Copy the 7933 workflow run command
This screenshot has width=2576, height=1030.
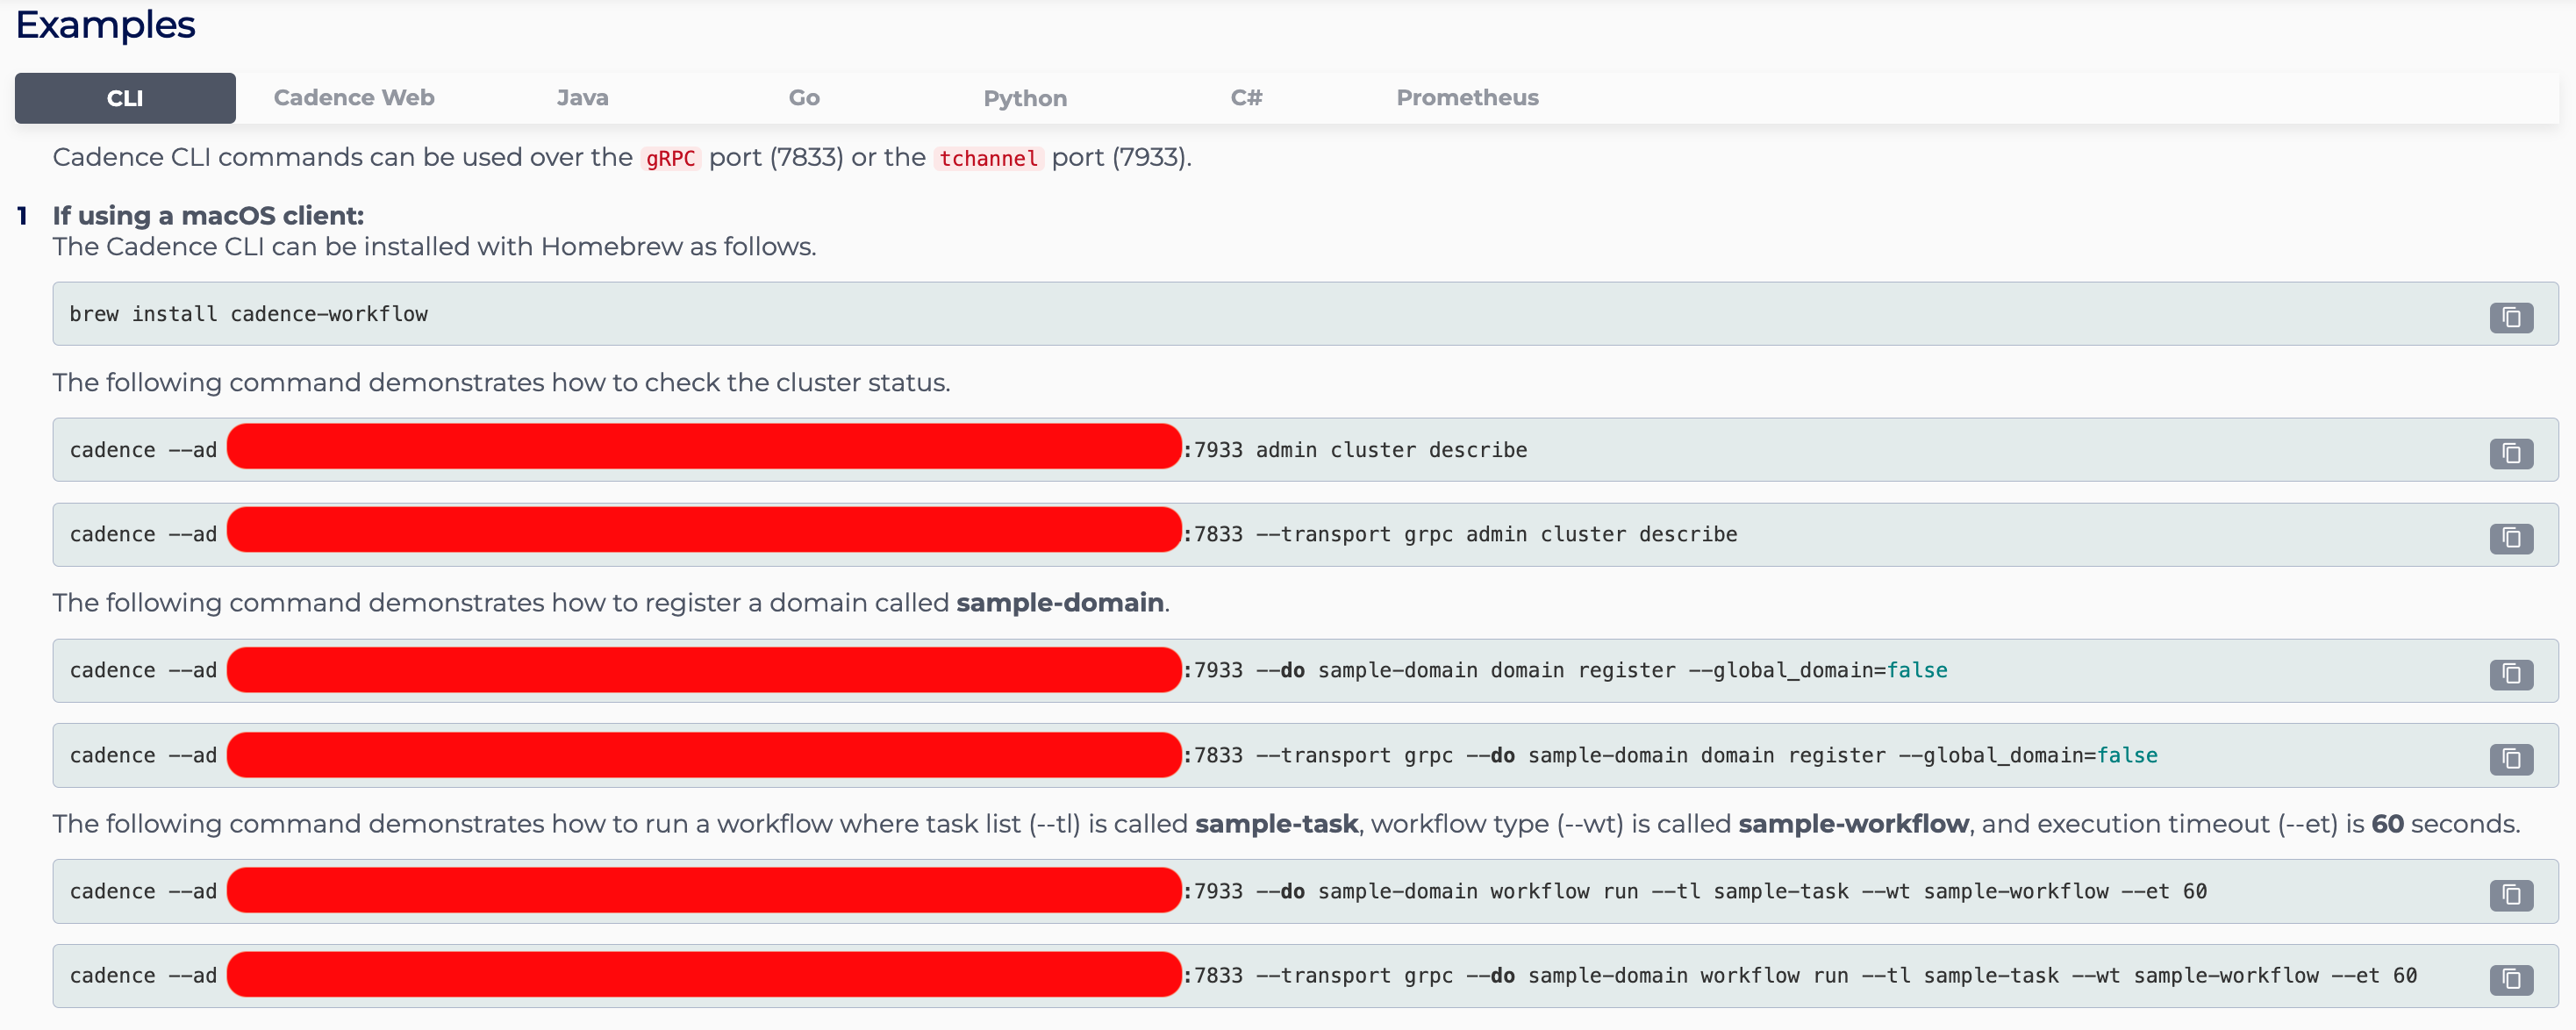pyautogui.click(x=2510, y=894)
